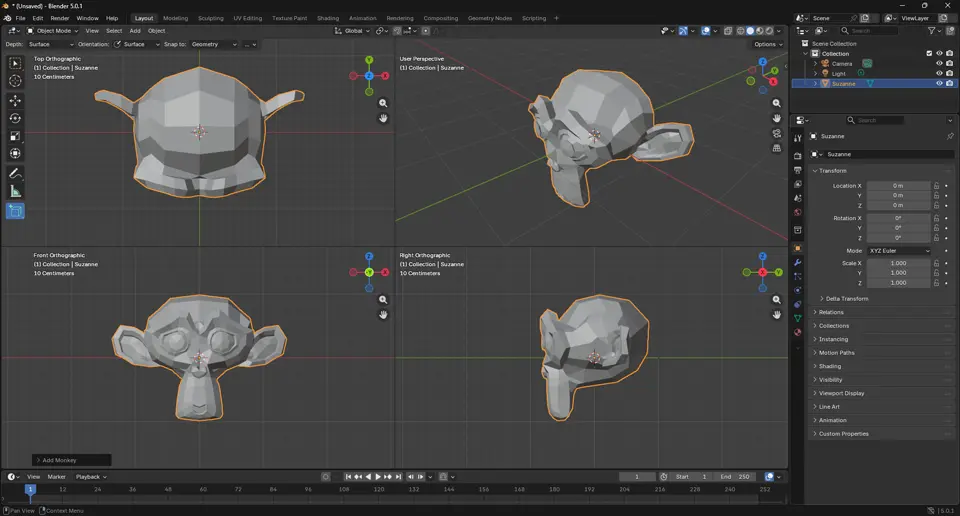
Task: Click the Location X value field
Action: point(898,186)
